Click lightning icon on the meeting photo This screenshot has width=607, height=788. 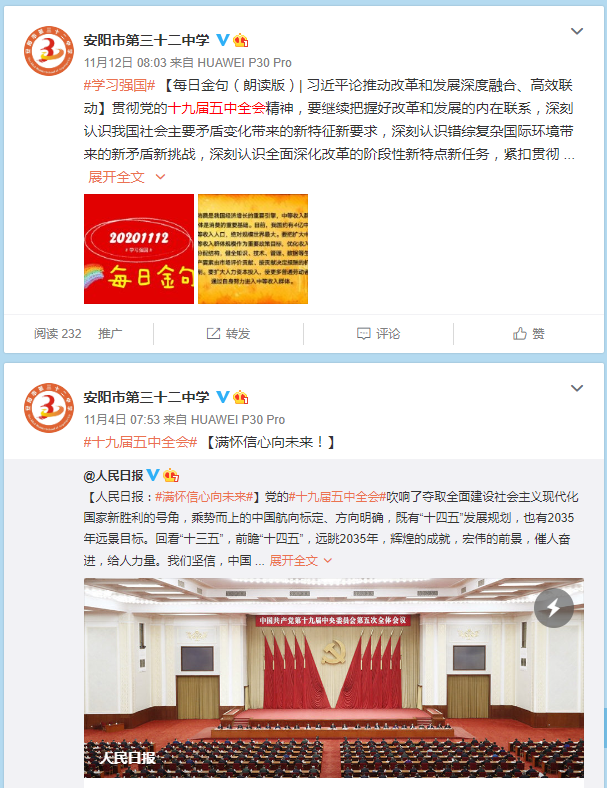(x=554, y=608)
